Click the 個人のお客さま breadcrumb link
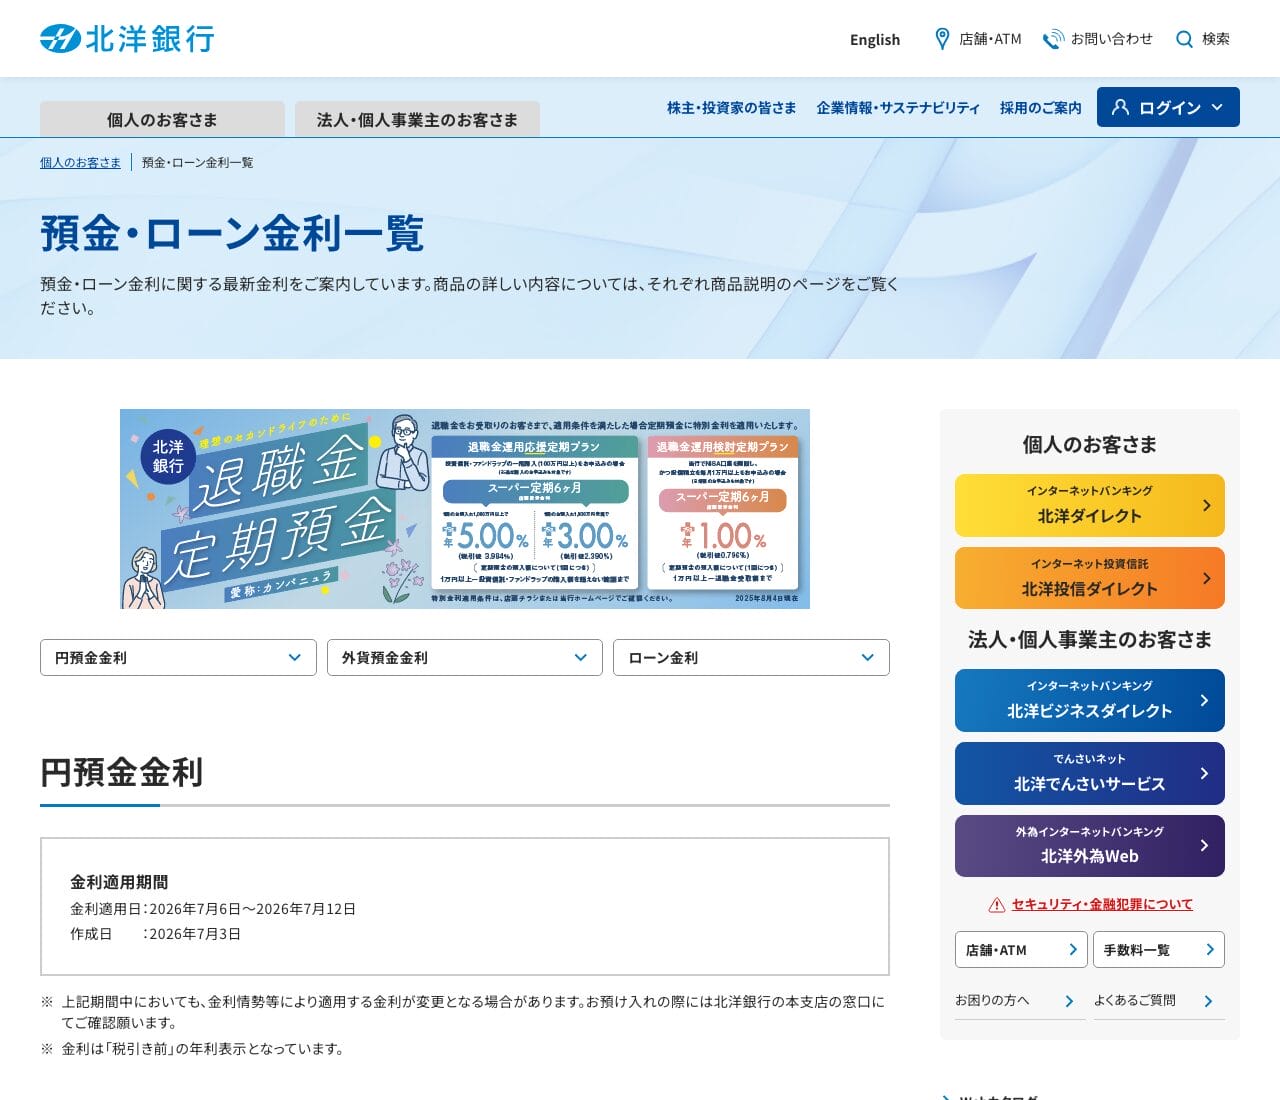 [x=80, y=162]
